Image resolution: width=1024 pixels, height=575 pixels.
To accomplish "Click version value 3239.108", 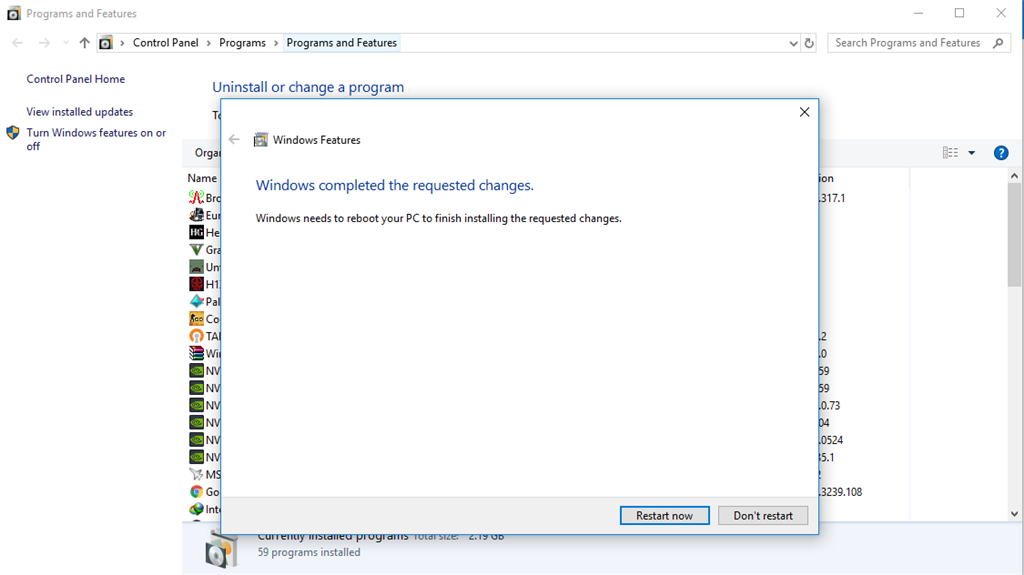I will point(840,492).
